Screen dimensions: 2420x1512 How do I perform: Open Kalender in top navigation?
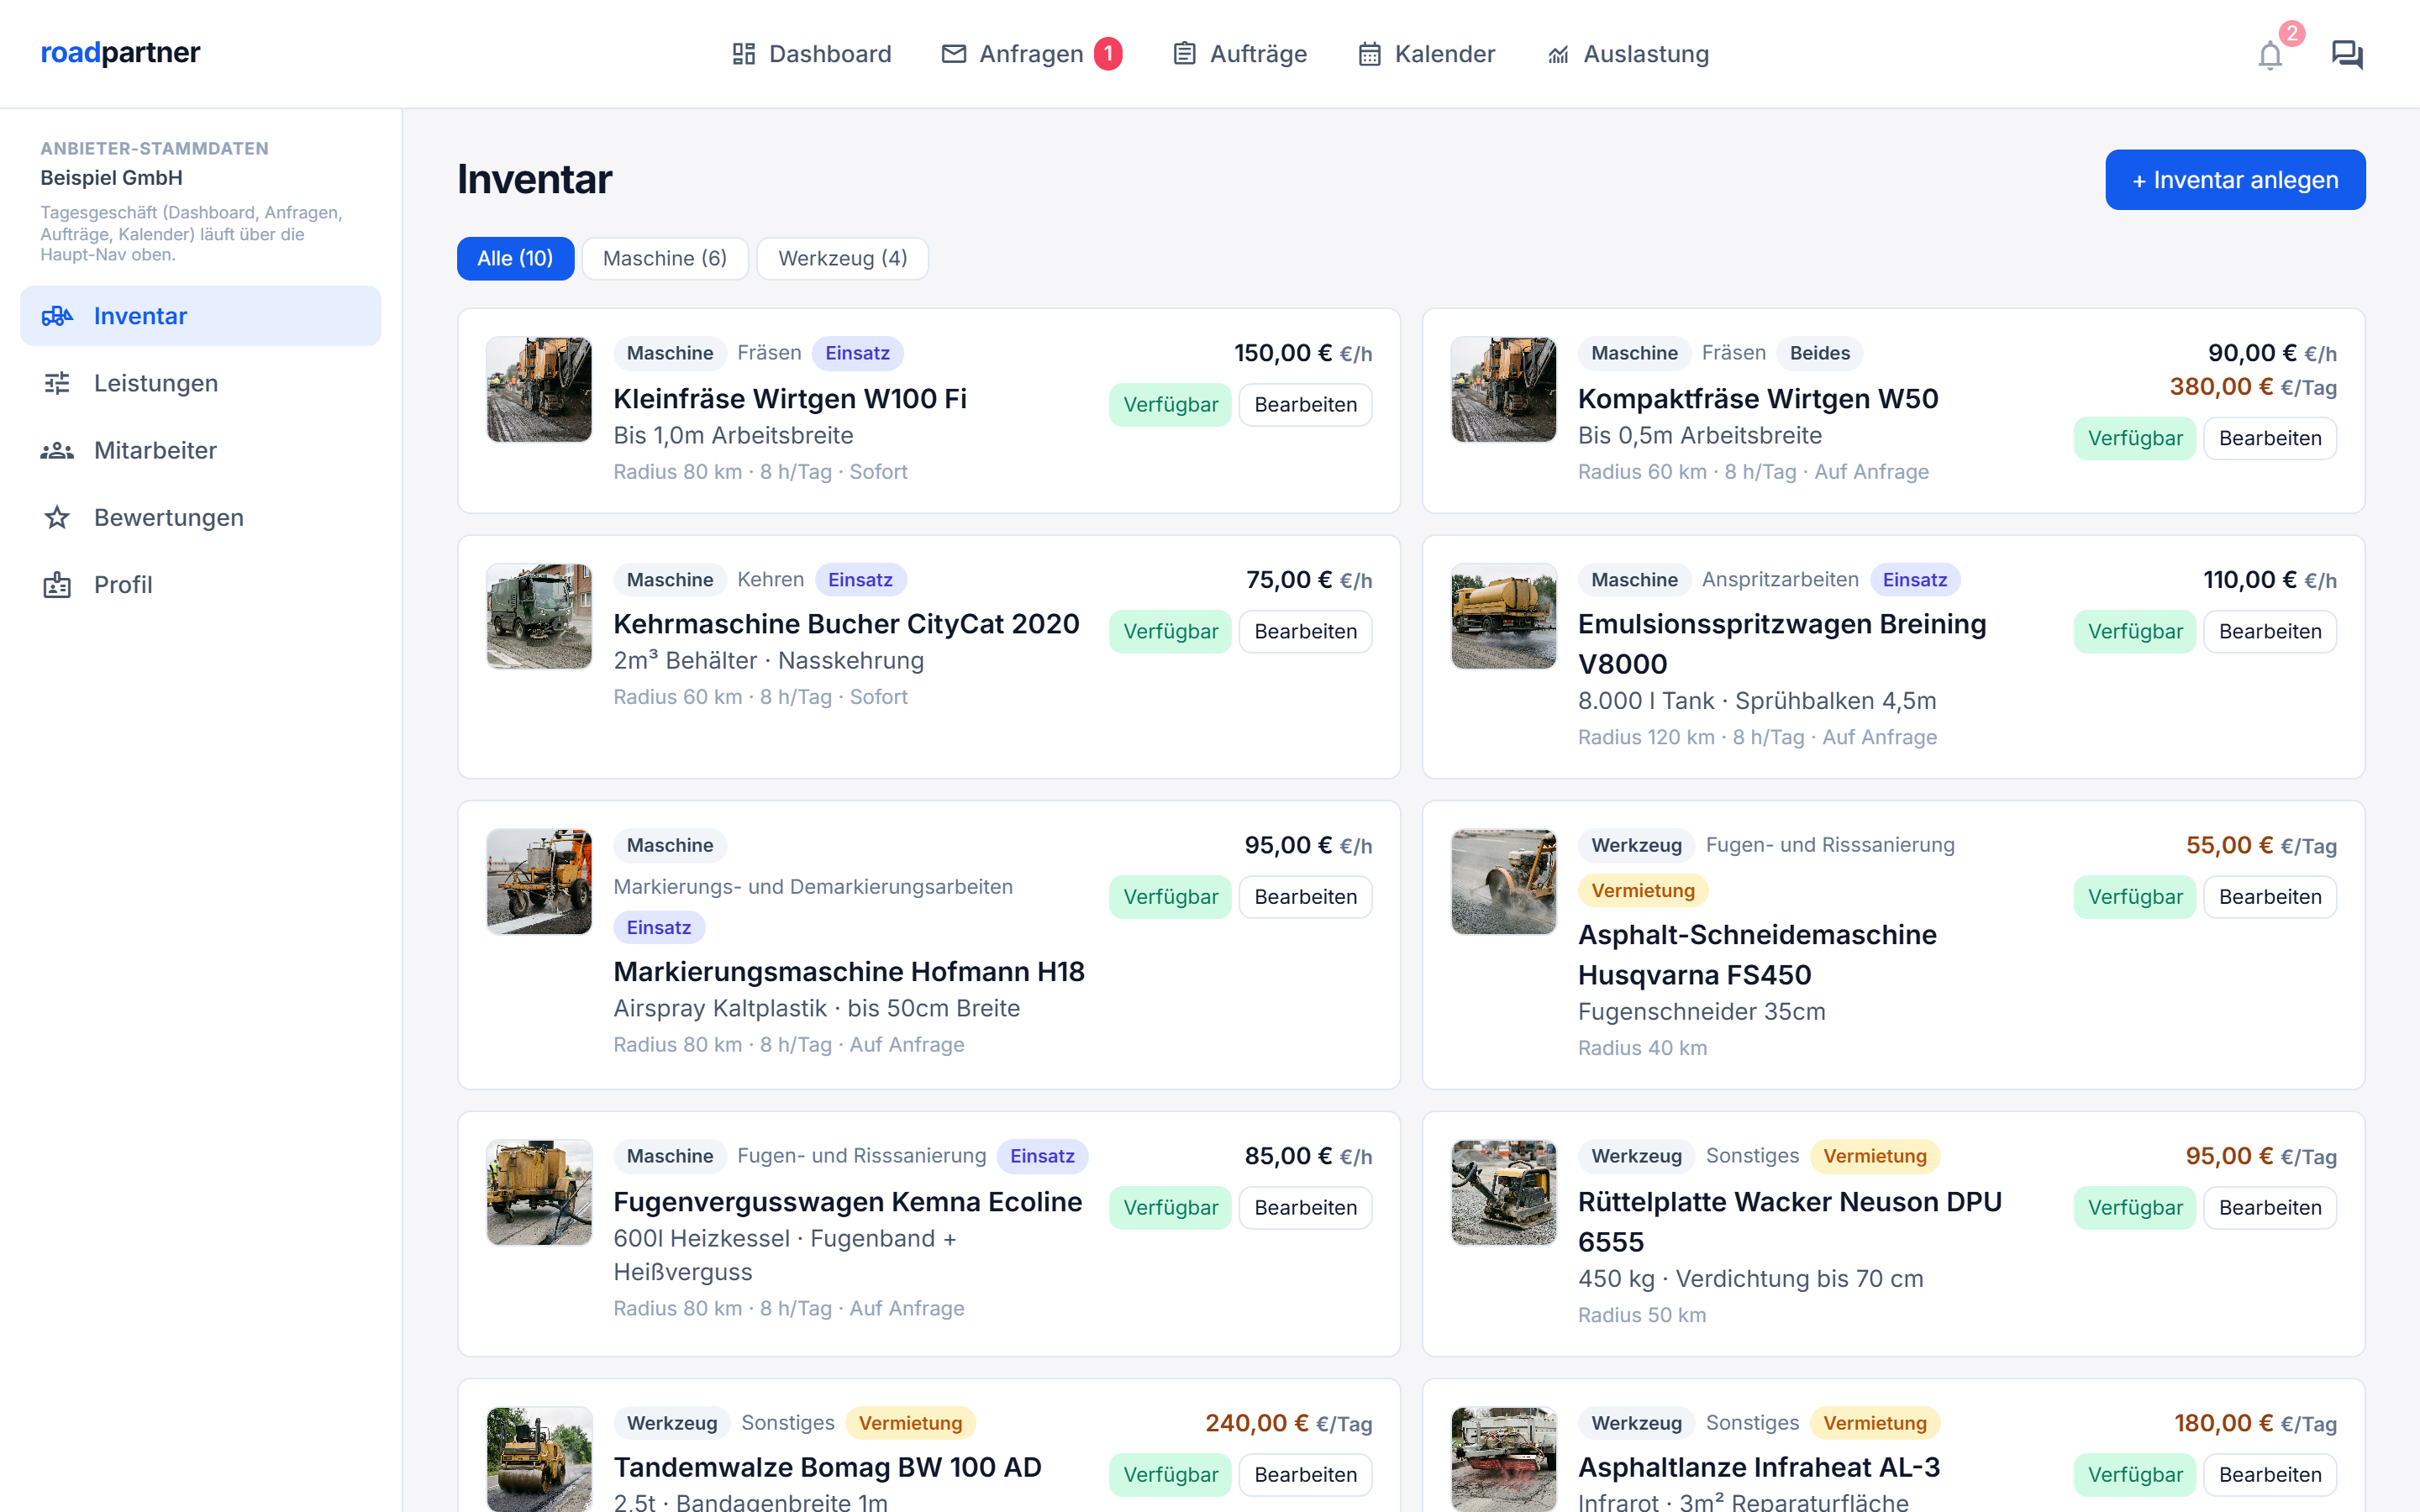1426,54
